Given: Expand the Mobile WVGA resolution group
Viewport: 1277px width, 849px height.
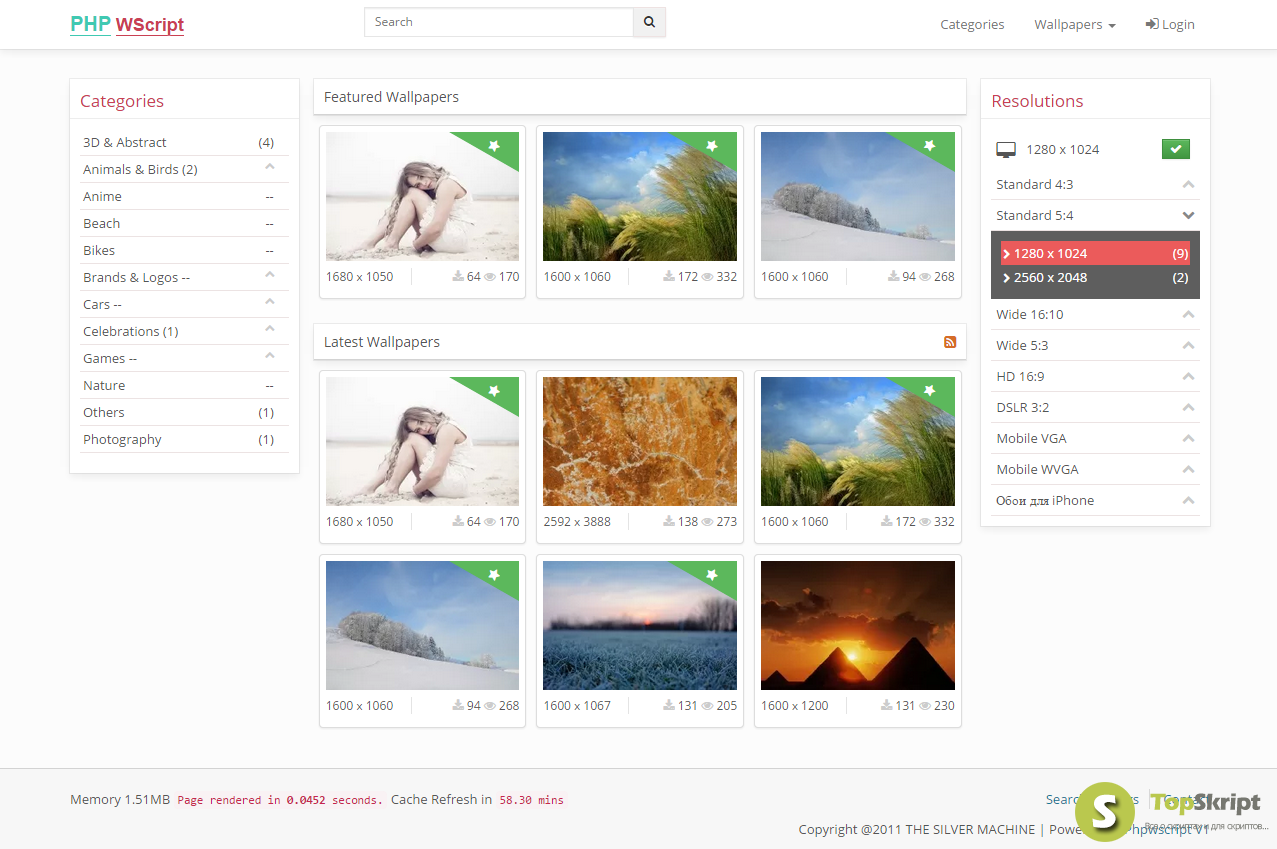Looking at the screenshot, I should (x=1095, y=469).
